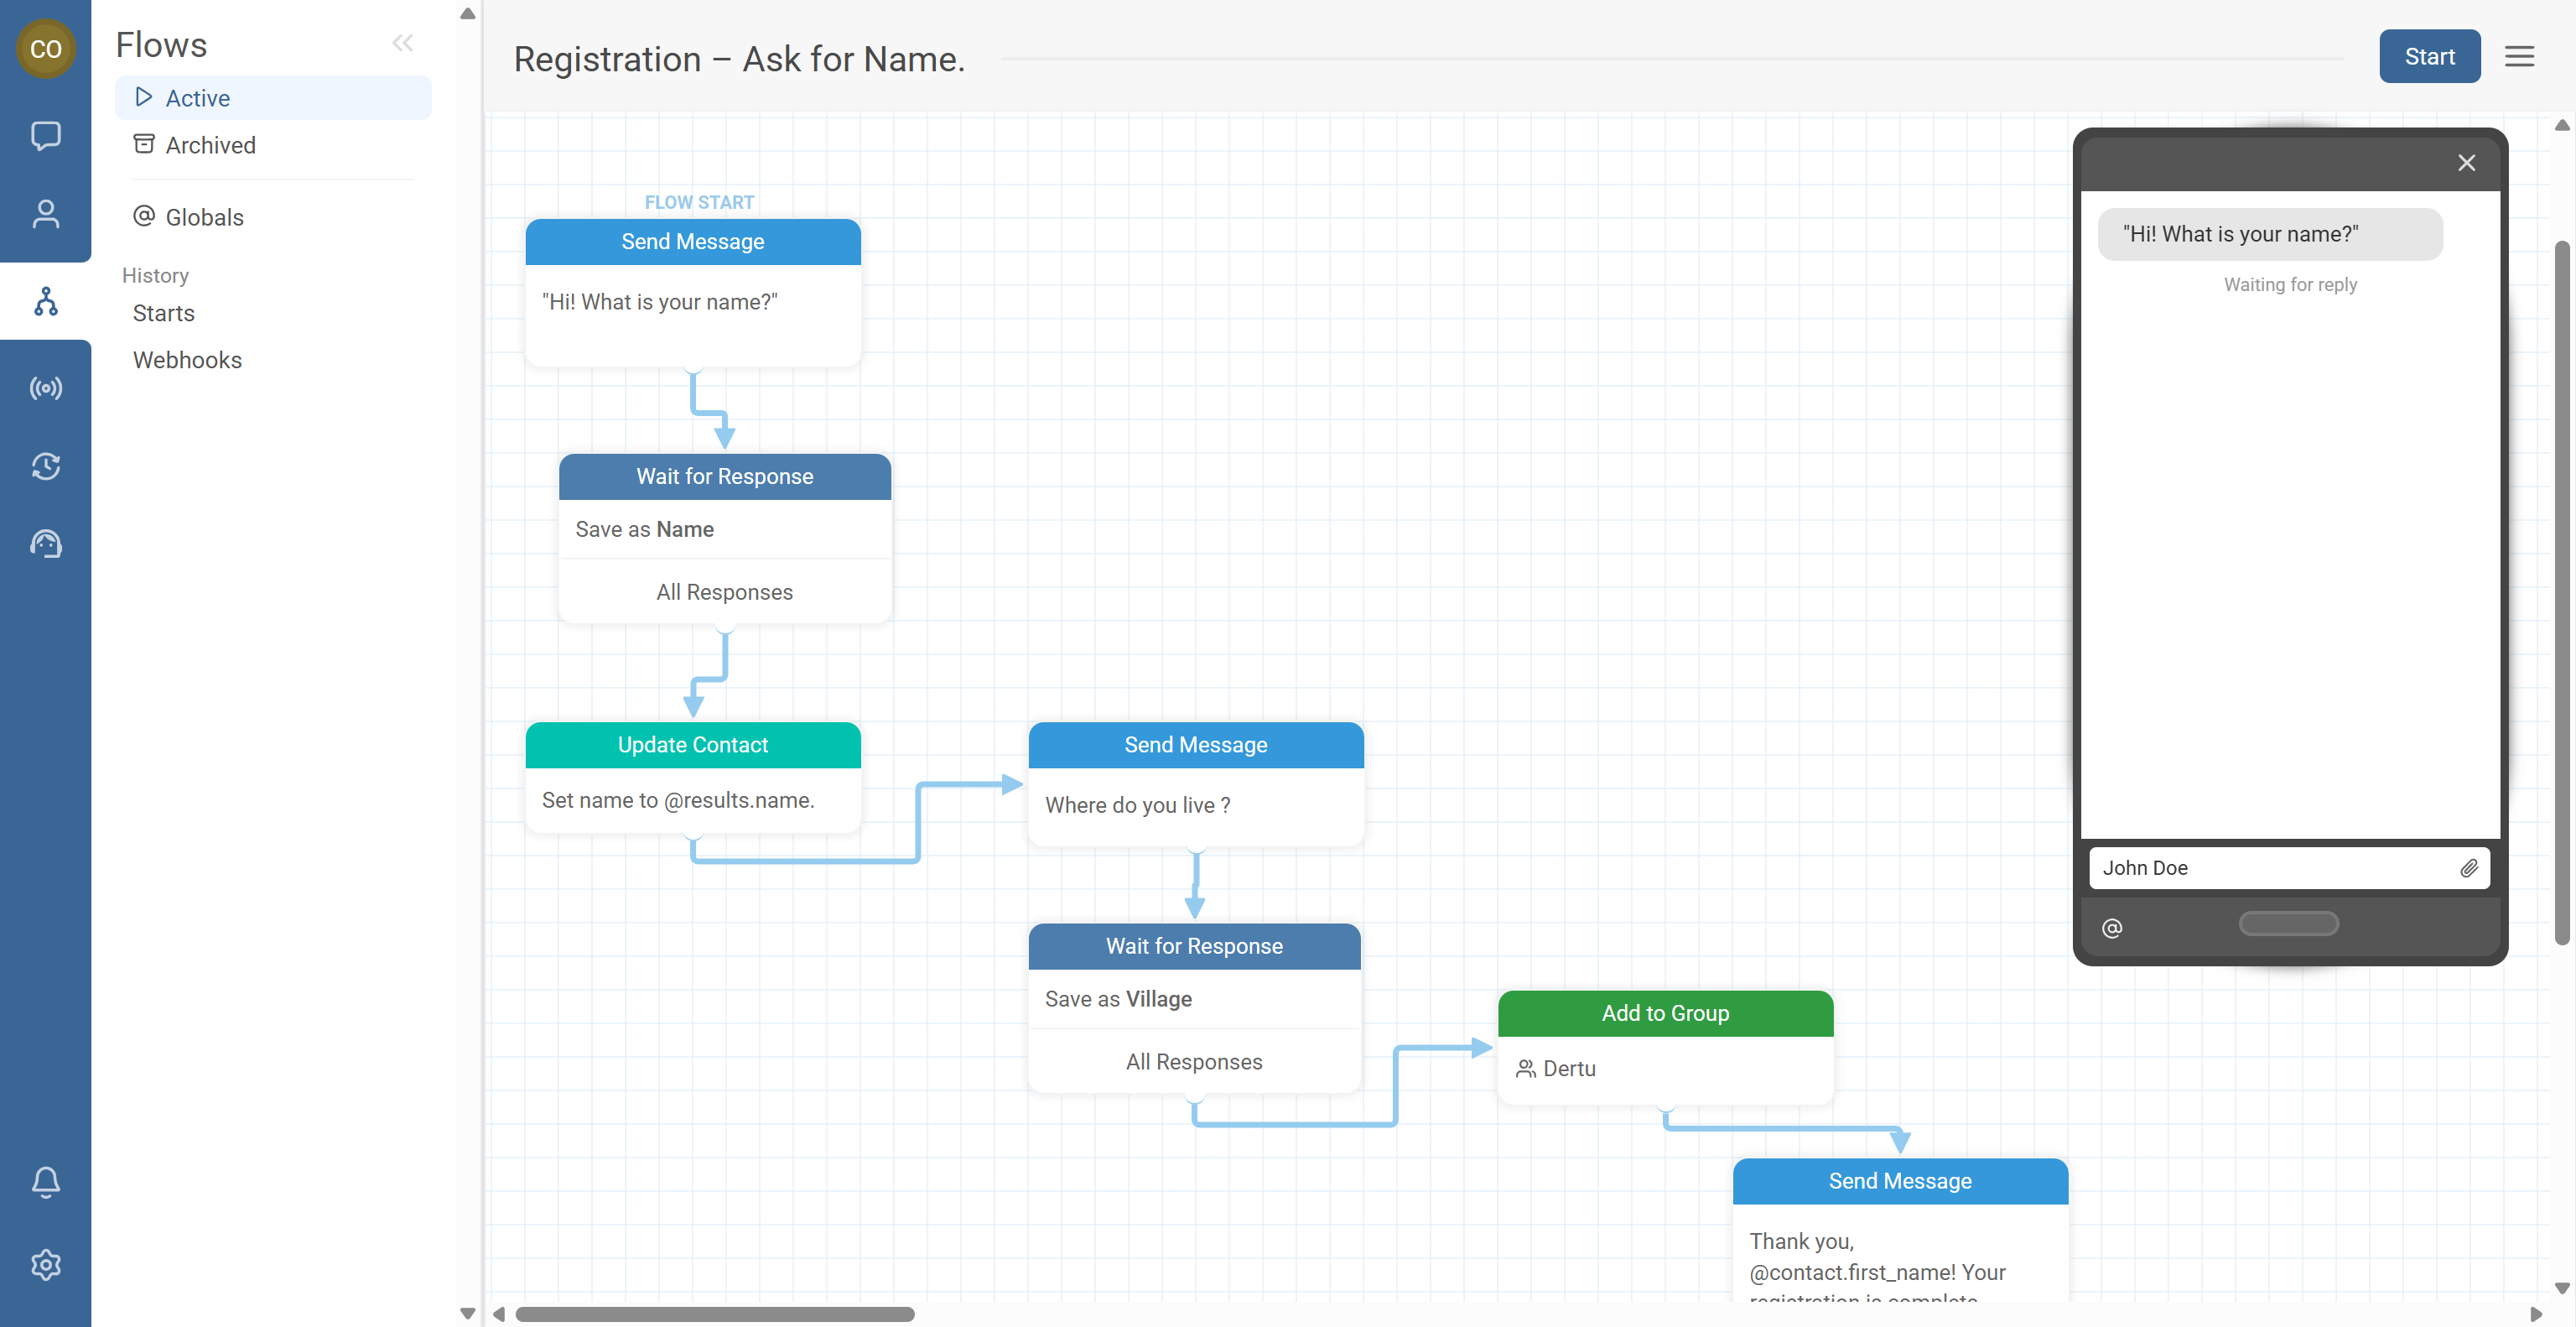This screenshot has height=1327, width=2576.
Task: Close the simulator phone panel
Action: [2466, 163]
